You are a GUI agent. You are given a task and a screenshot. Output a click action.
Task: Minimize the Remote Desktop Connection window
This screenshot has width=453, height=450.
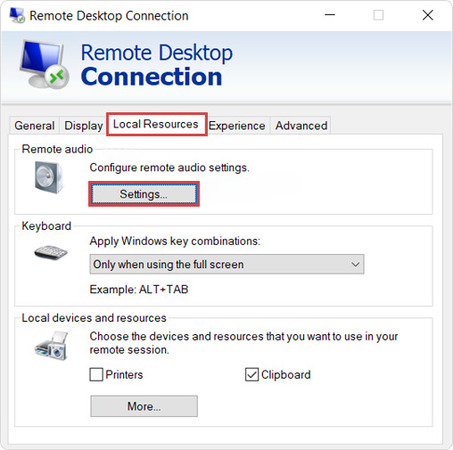pyautogui.click(x=330, y=15)
